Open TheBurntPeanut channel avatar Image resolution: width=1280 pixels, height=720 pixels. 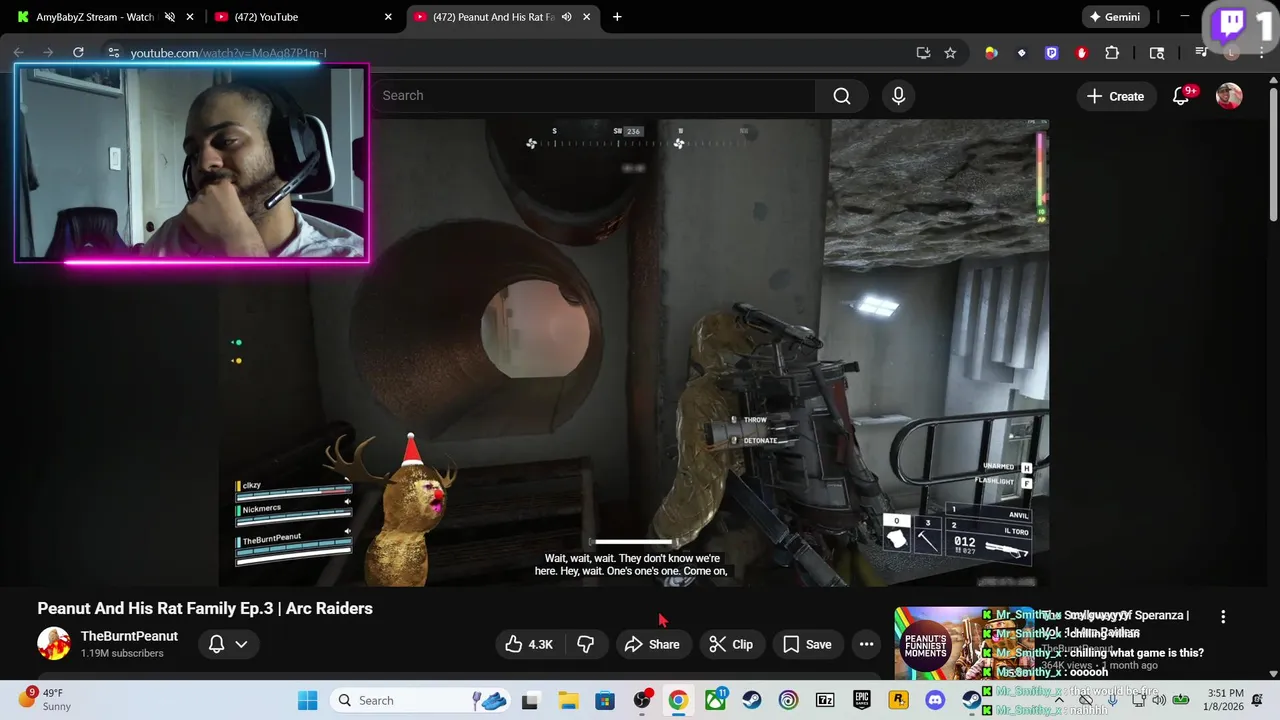pyautogui.click(x=54, y=644)
